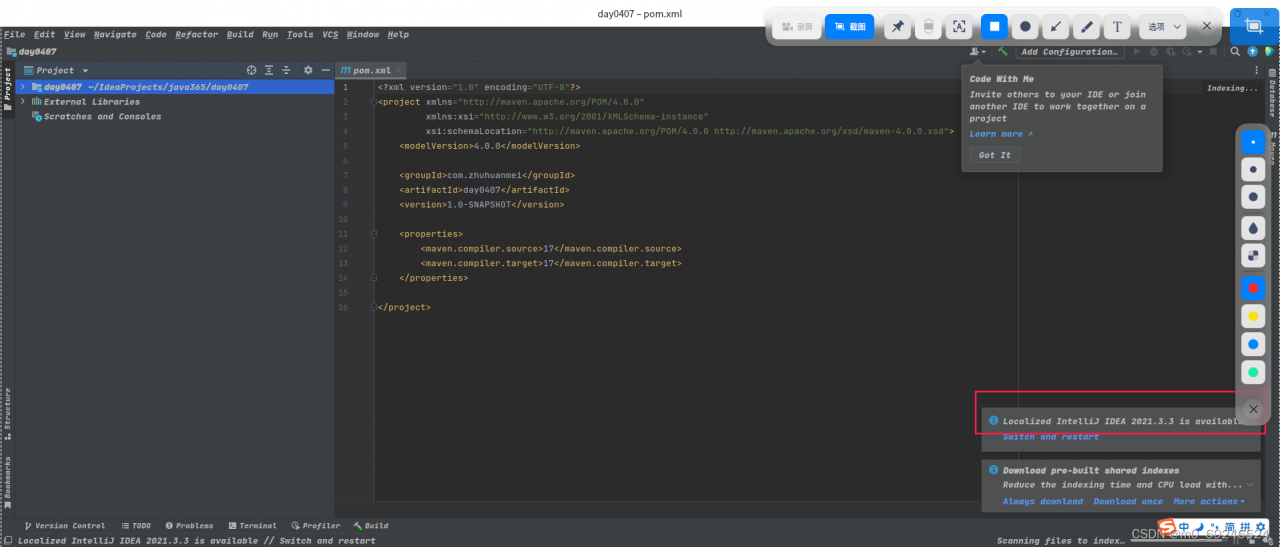The image size is (1280, 547).
Task: Click Collapse All icon in Project panel
Action: click(286, 70)
